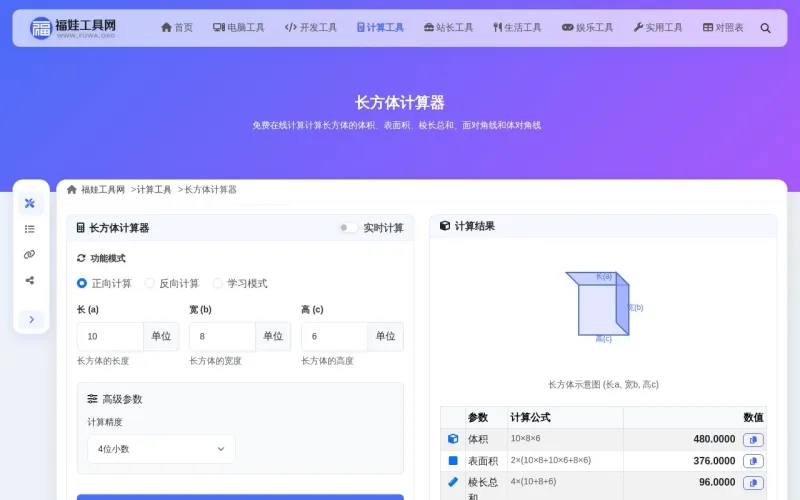800x500 pixels.
Task: Open the 生活工具 menu
Action: pos(517,28)
